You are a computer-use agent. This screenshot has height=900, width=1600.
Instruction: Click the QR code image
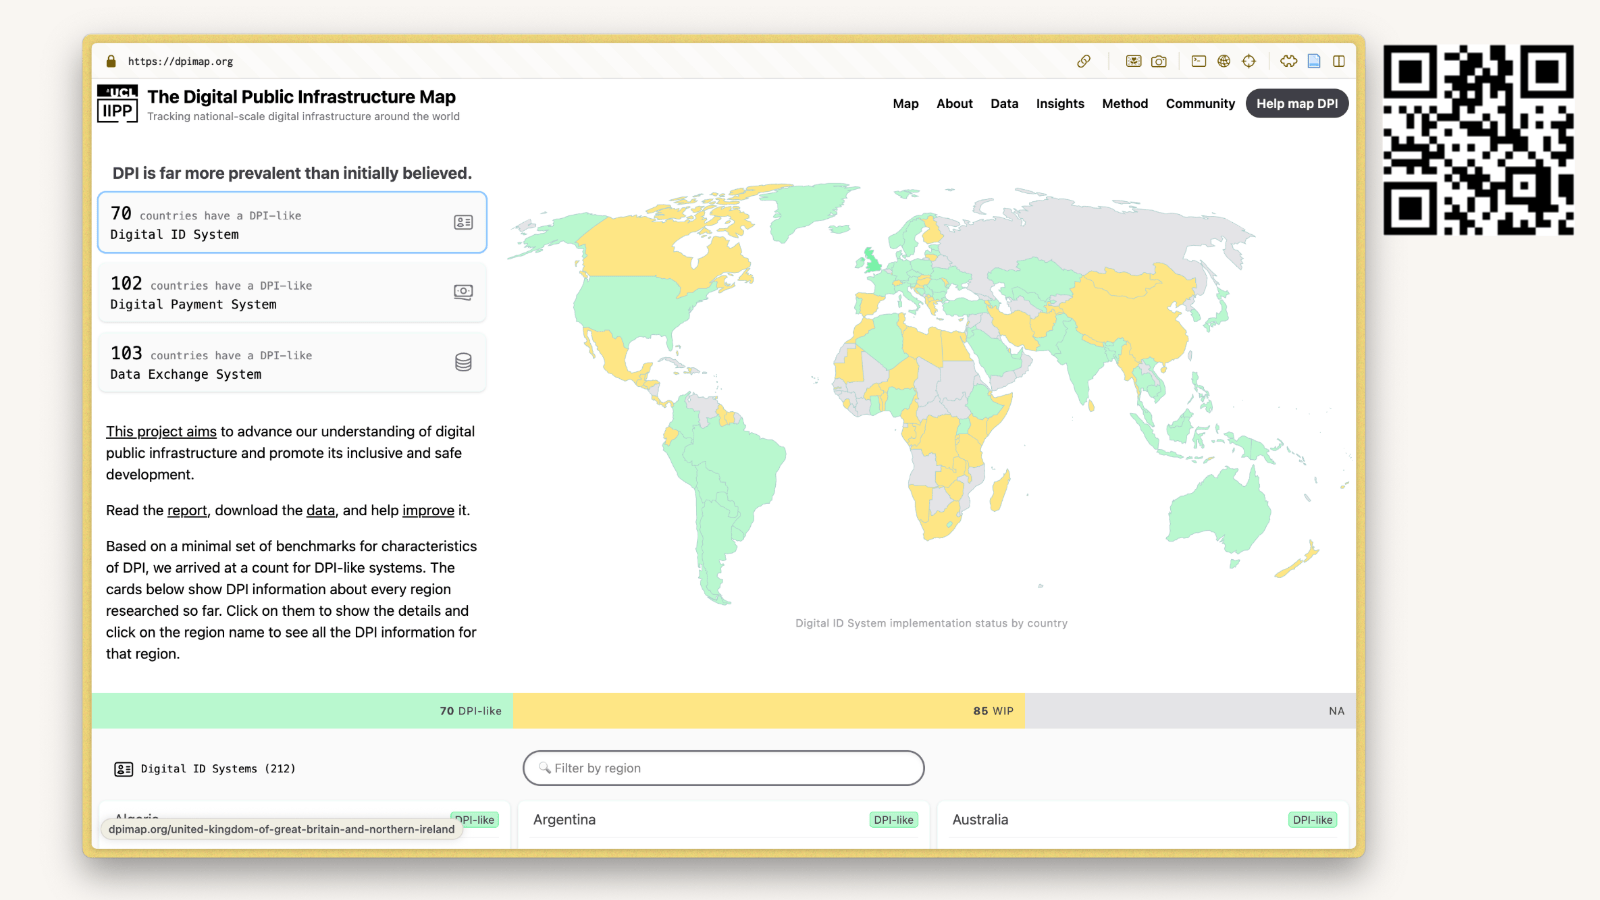pyautogui.click(x=1478, y=140)
